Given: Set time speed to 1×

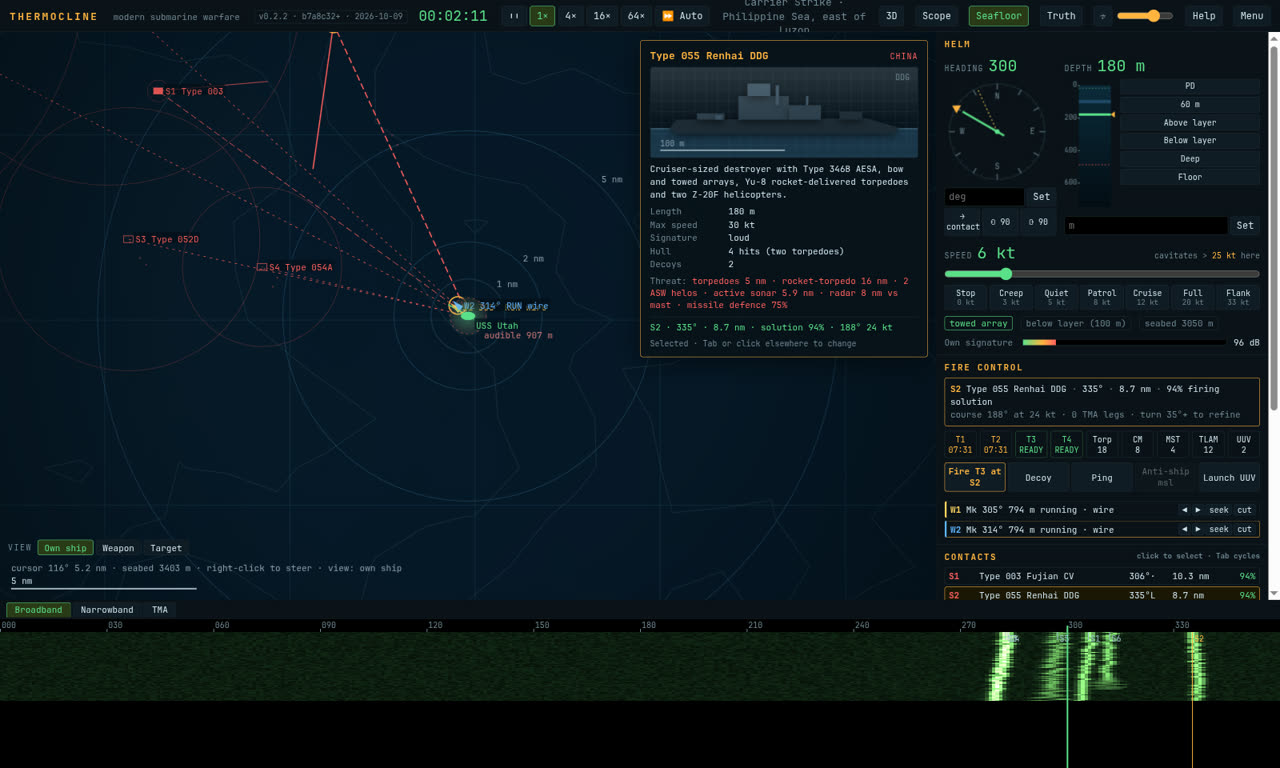Looking at the screenshot, I should click(x=542, y=16).
